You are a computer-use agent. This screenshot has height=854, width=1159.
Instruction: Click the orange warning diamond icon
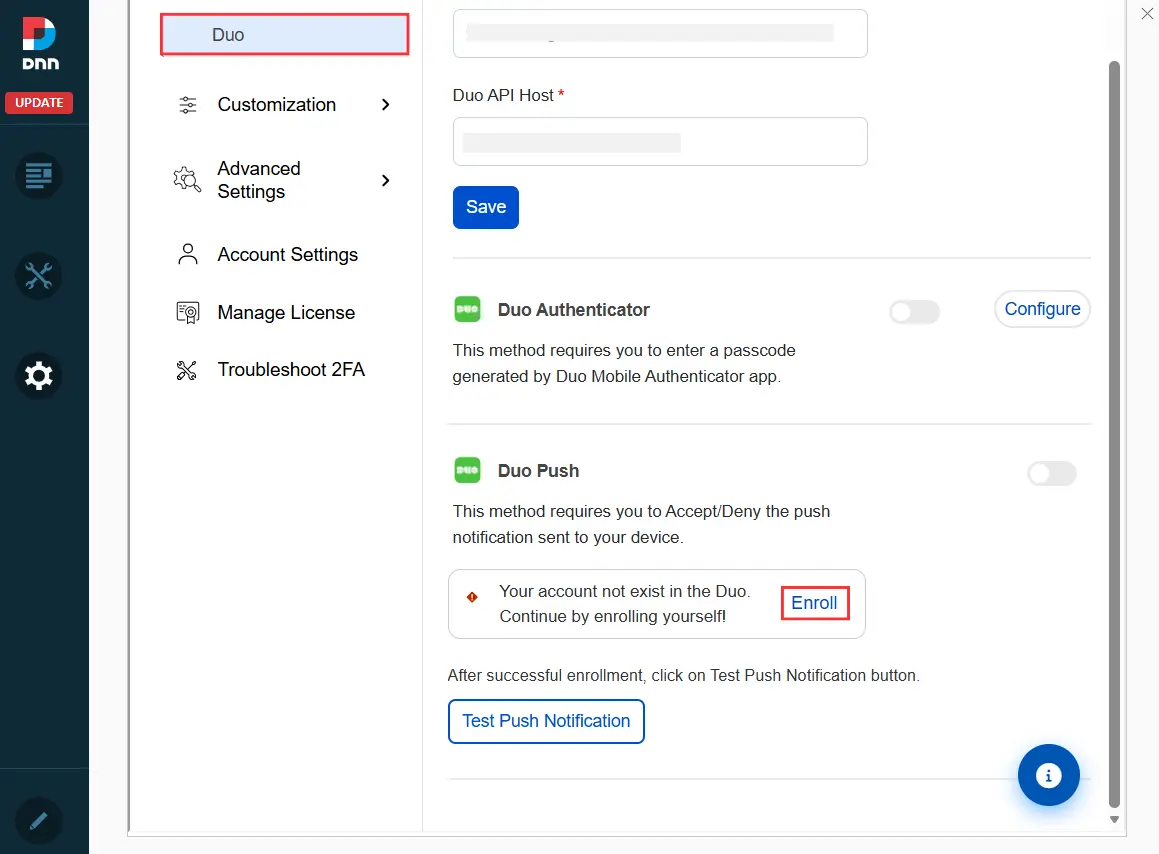472,597
